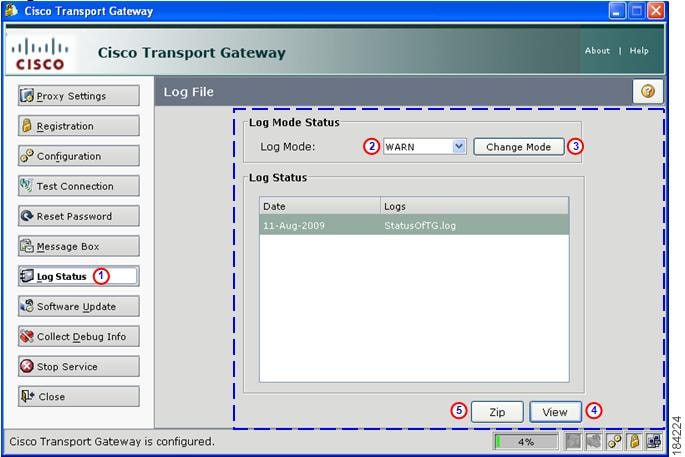Click the yellow help question mark icon
685x457 pixels.
(x=647, y=91)
